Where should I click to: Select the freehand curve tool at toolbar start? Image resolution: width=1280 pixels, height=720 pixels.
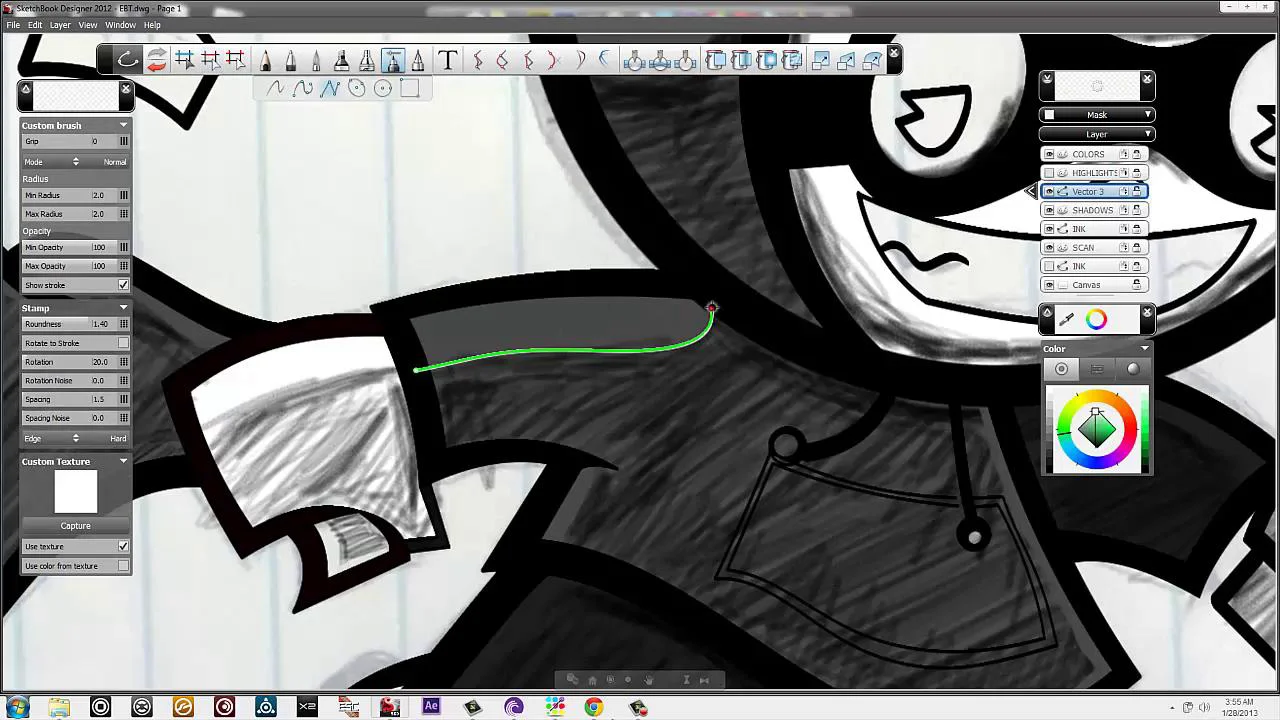pyautogui.click(x=128, y=61)
